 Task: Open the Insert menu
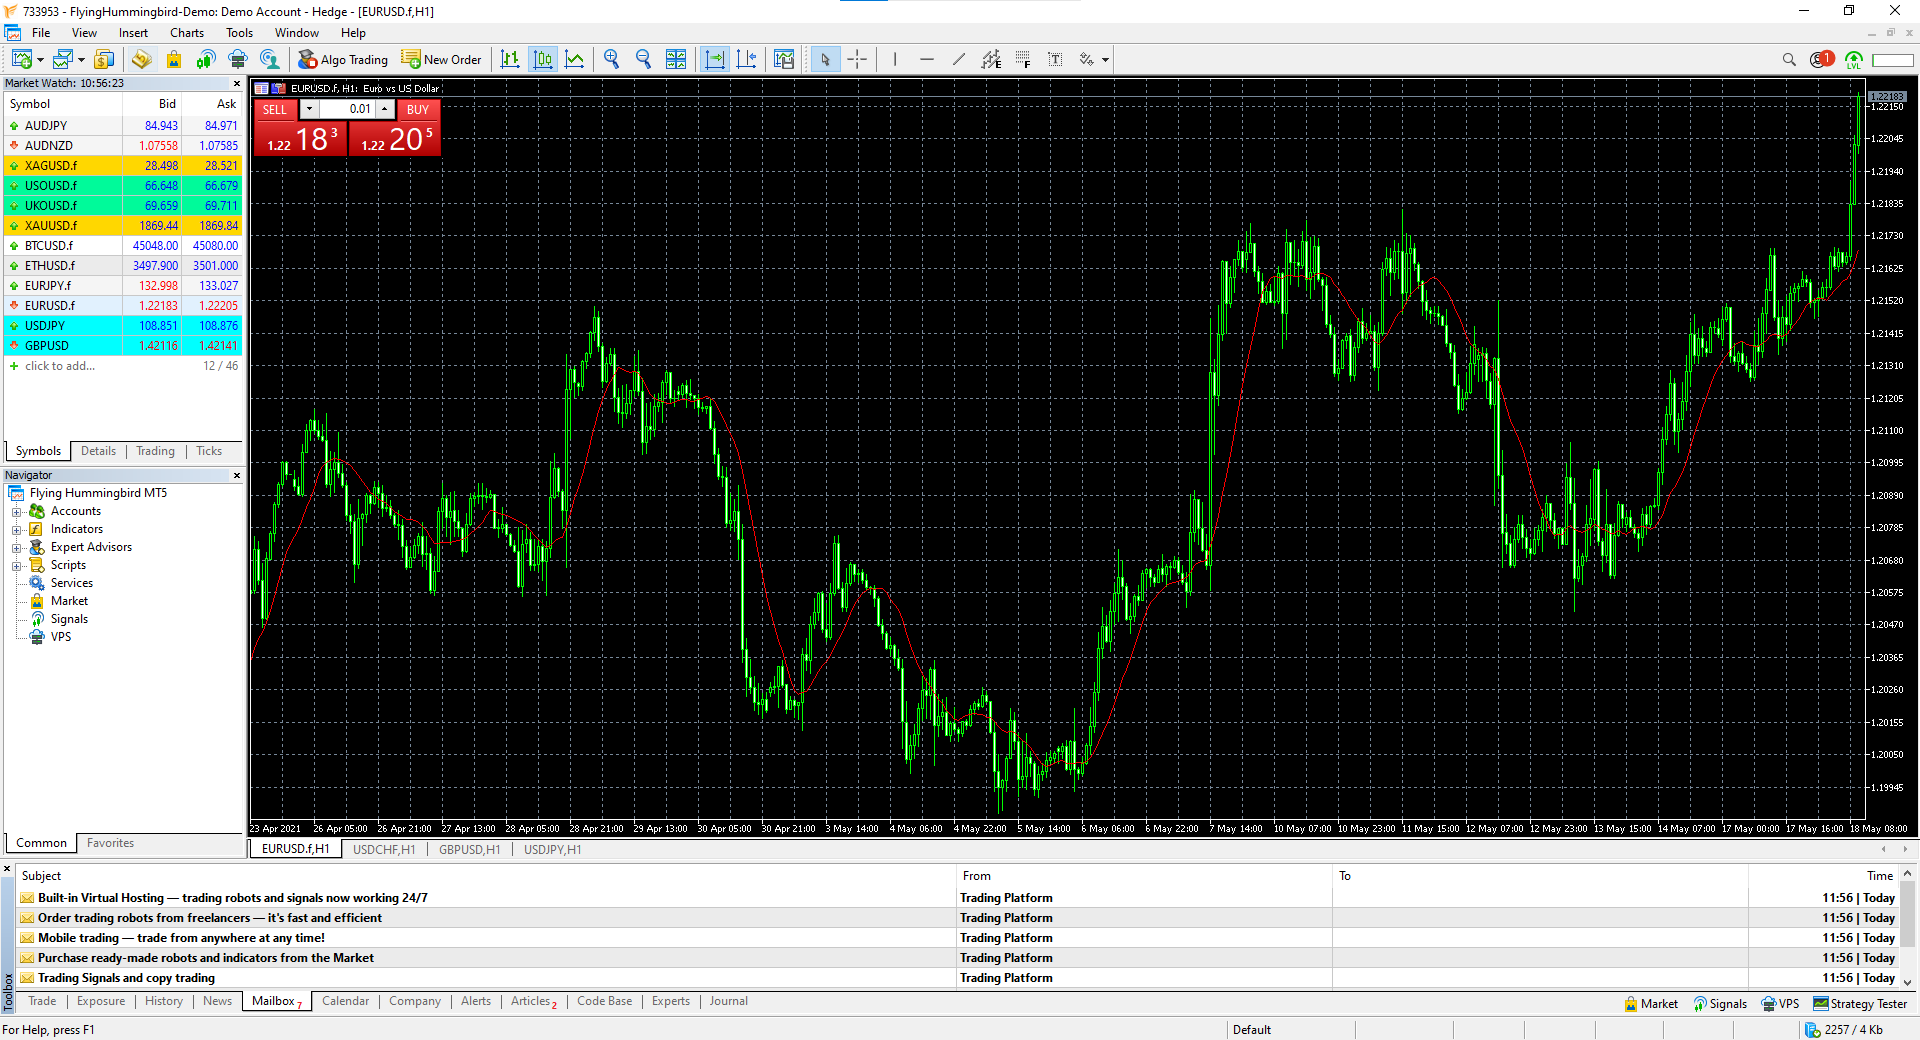coord(133,33)
